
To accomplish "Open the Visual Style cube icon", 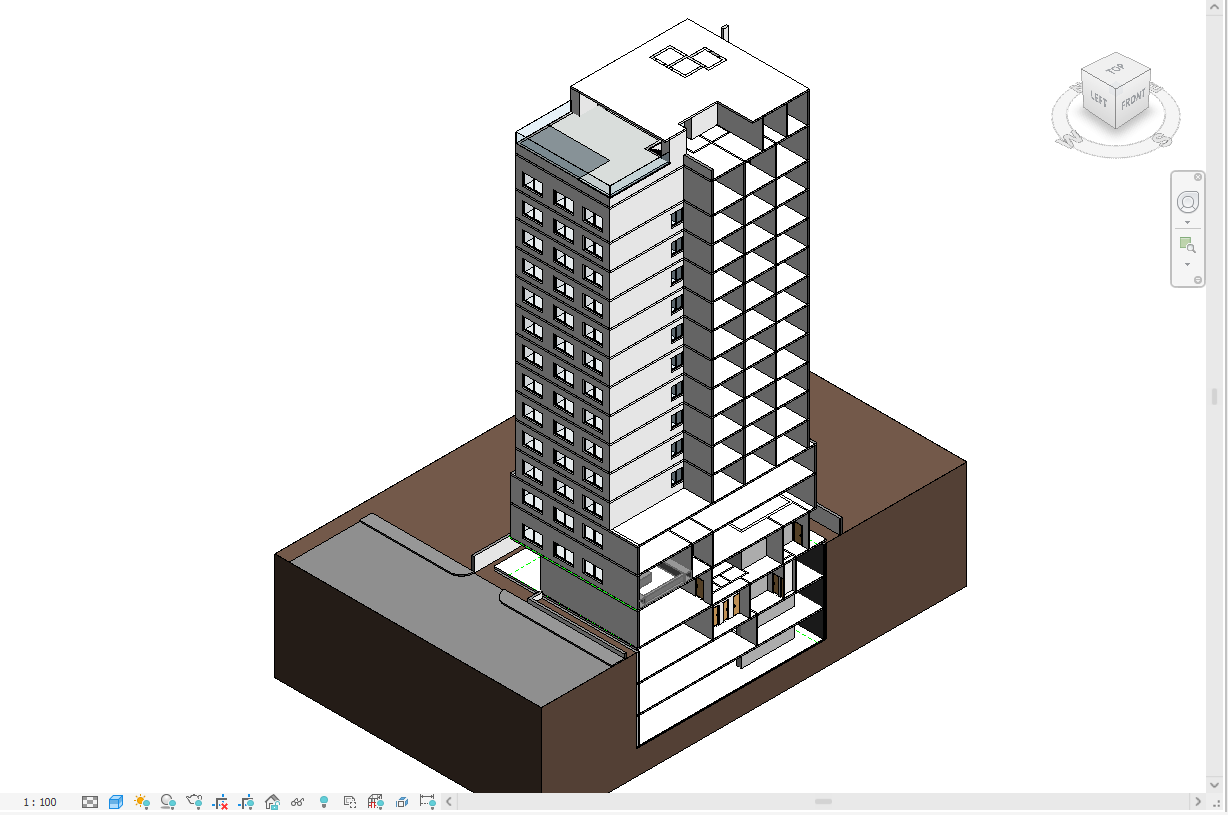I will tap(116, 802).
